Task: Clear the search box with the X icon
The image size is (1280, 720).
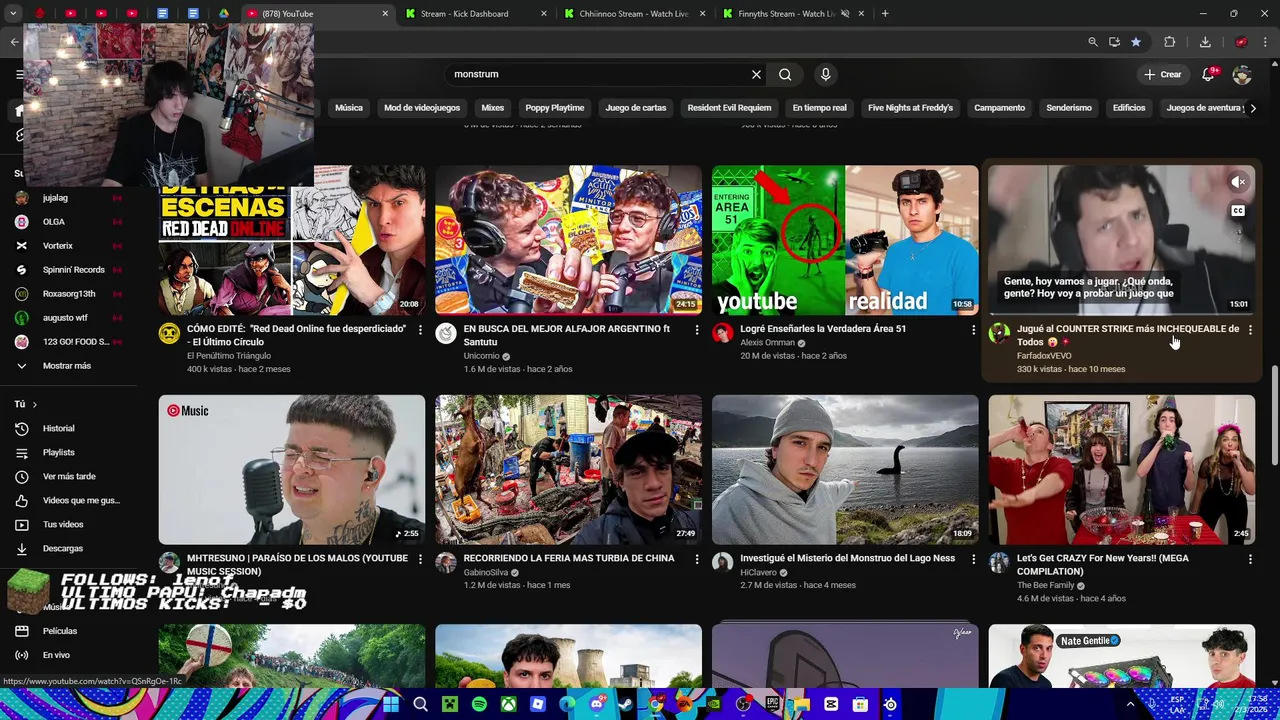Action: tap(756, 74)
